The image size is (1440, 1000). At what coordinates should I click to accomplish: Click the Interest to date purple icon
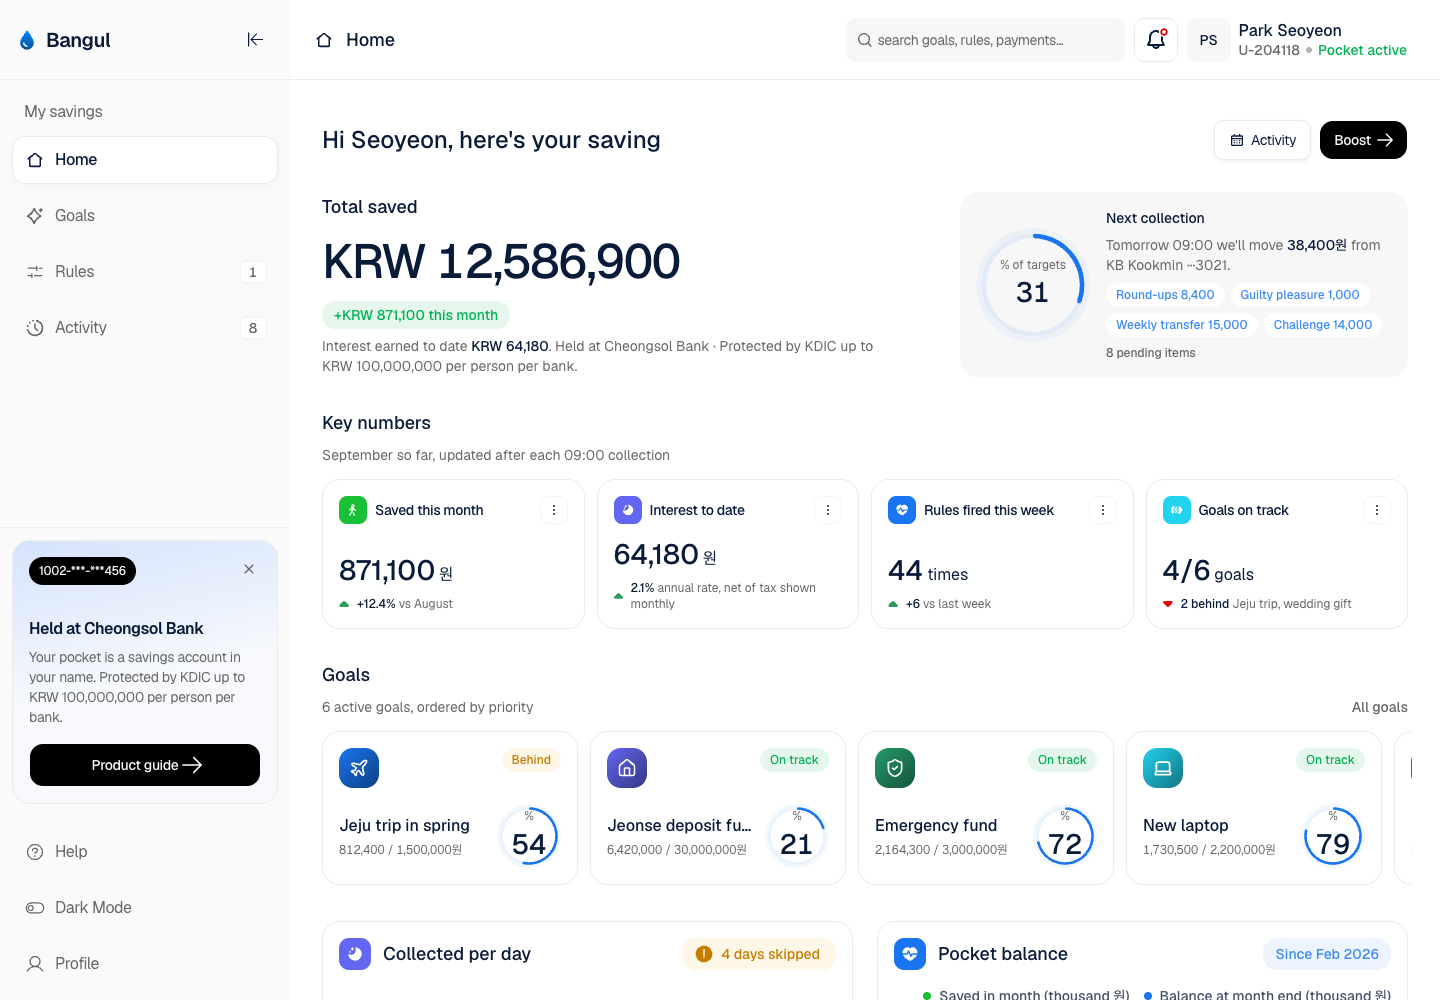click(627, 510)
